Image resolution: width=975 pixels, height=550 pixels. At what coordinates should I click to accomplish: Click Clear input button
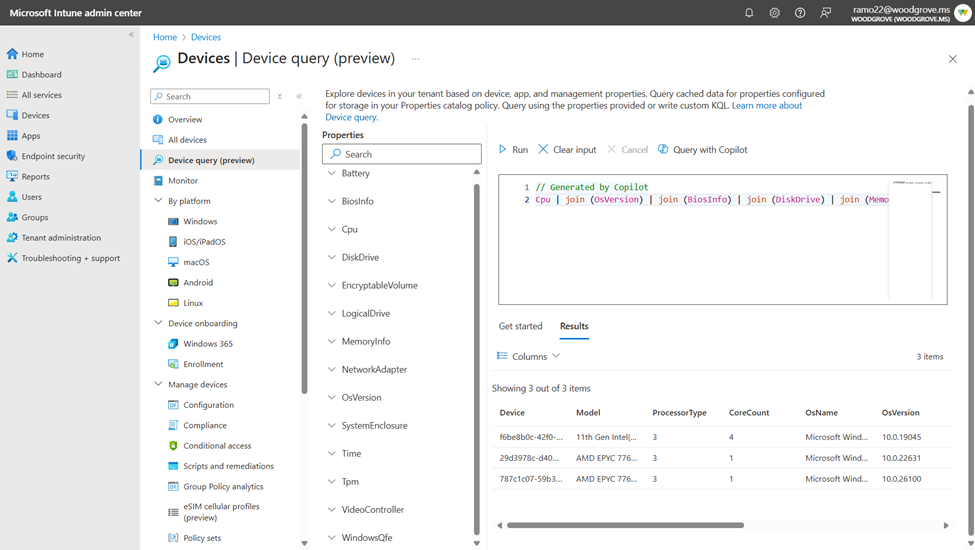coord(567,150)
